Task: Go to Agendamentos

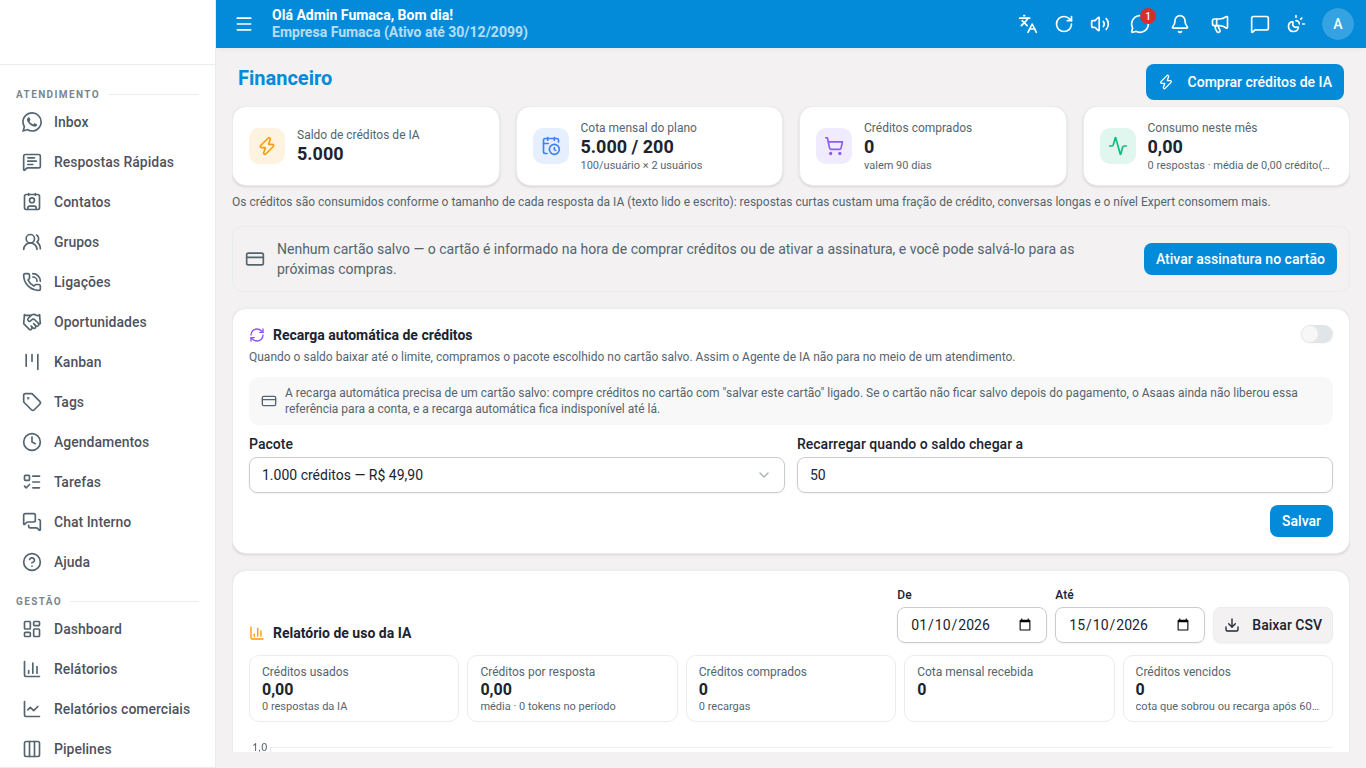Action: pos(108,442)
